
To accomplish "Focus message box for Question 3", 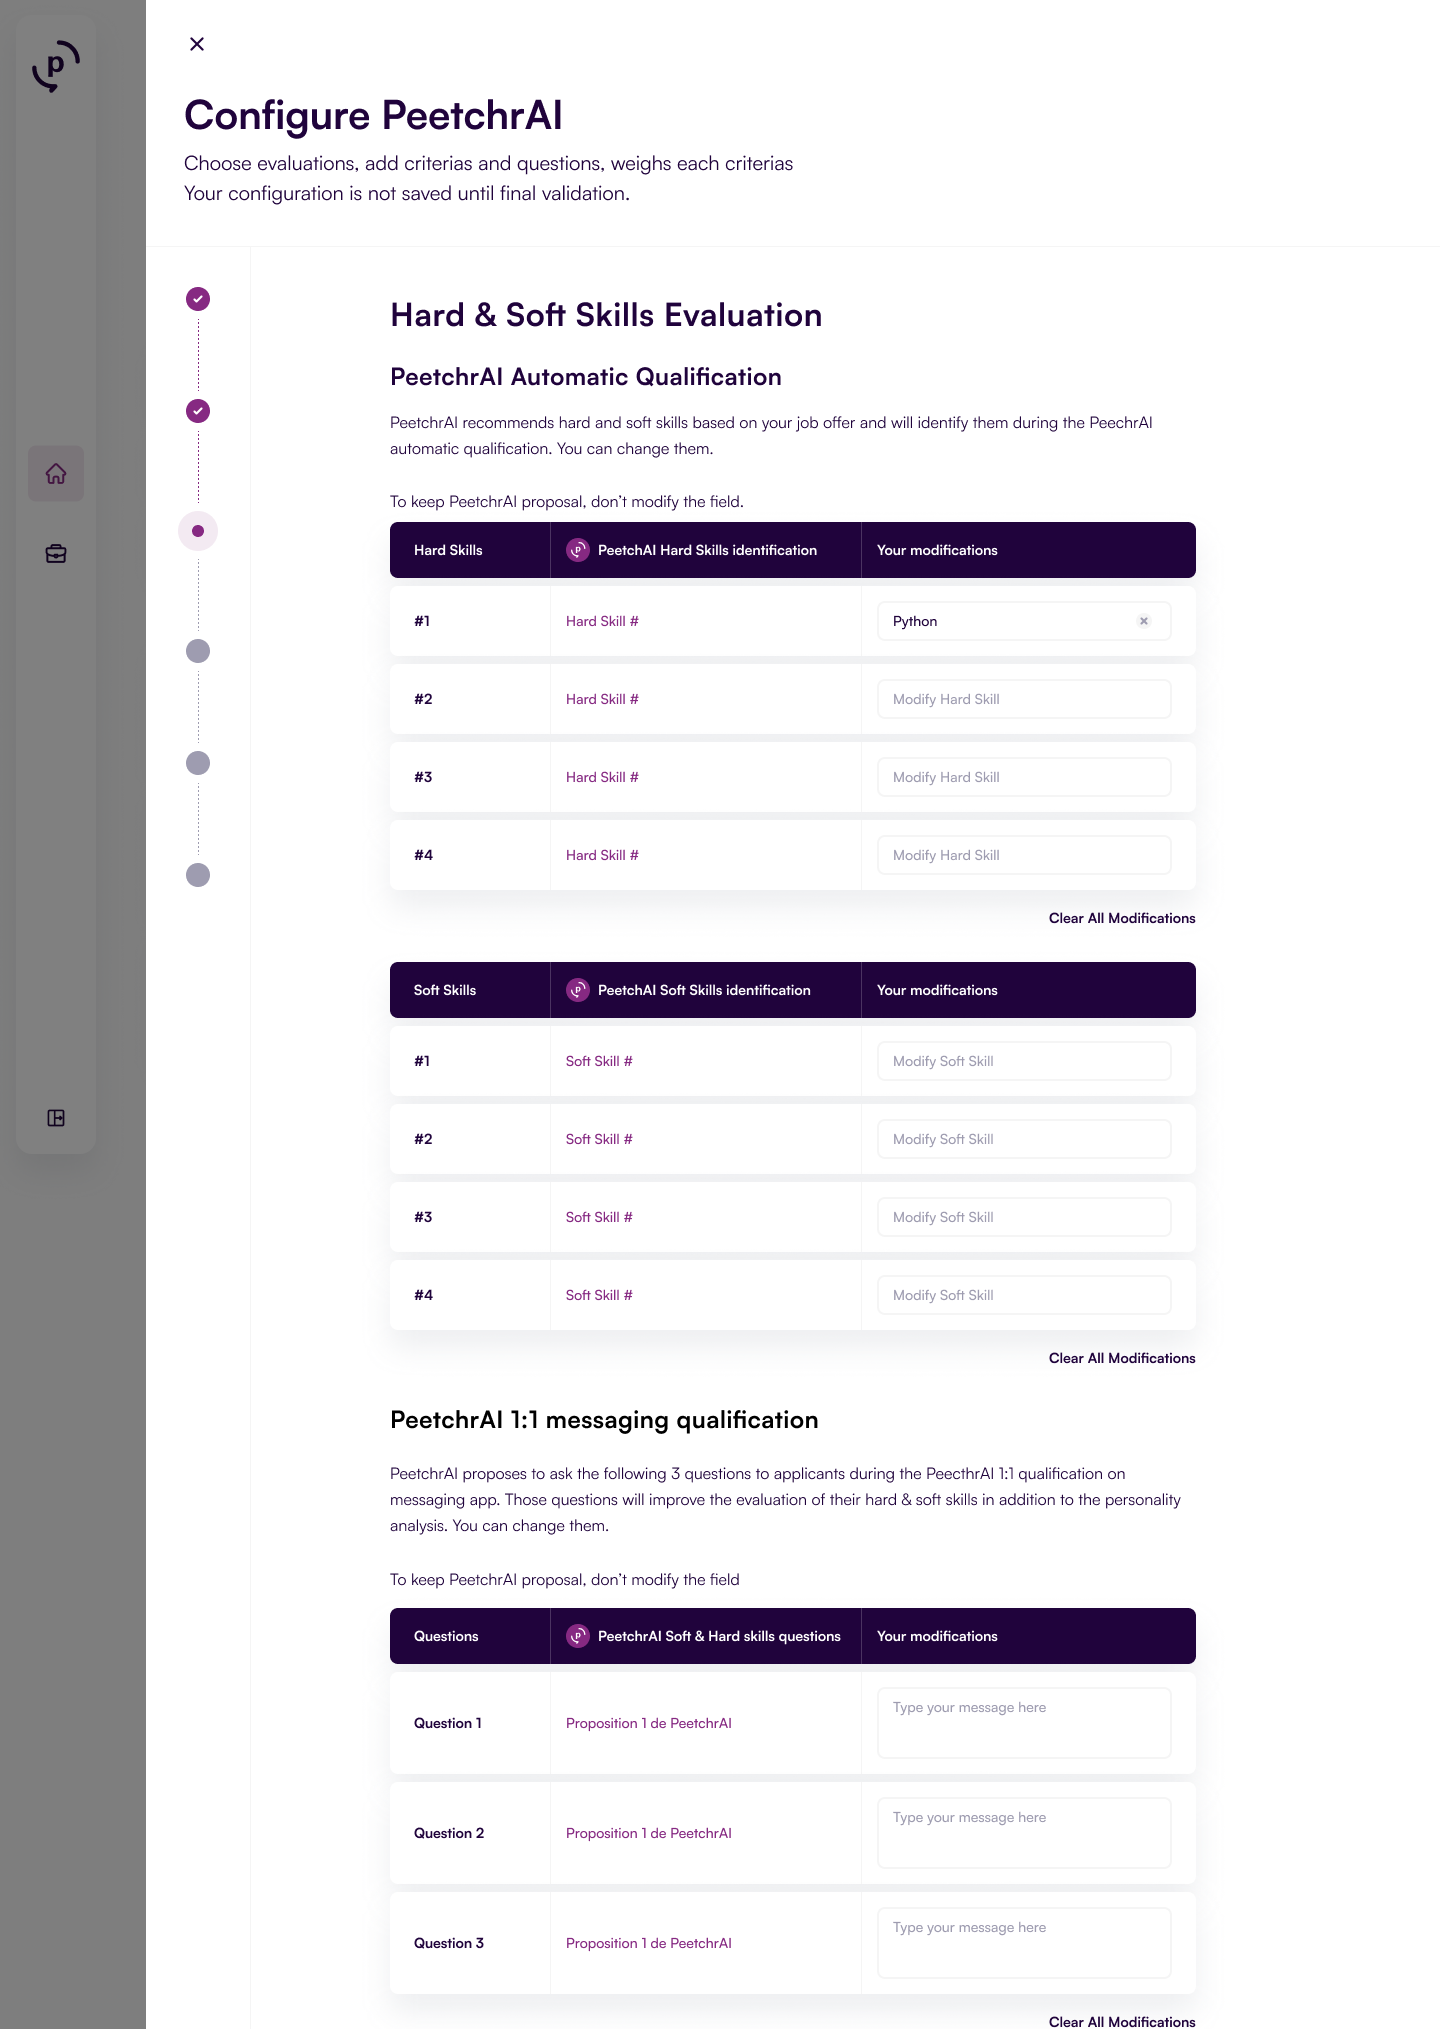I will (x=1023, y=1943).
